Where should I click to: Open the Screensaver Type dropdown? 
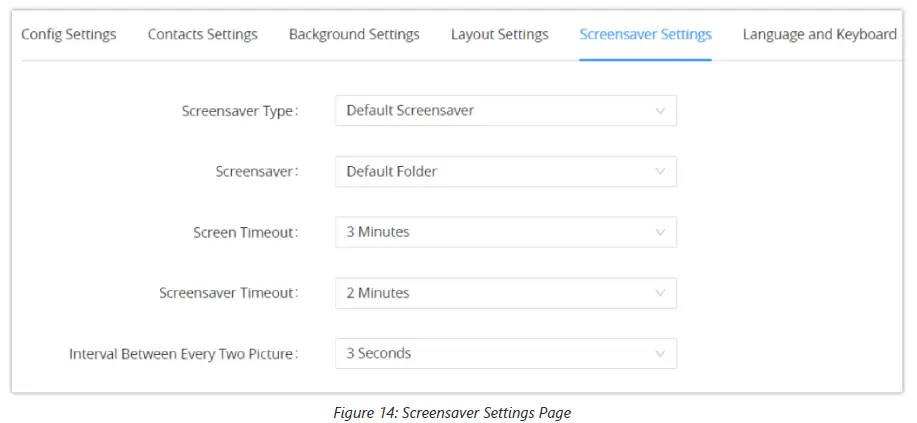[505, 111]
